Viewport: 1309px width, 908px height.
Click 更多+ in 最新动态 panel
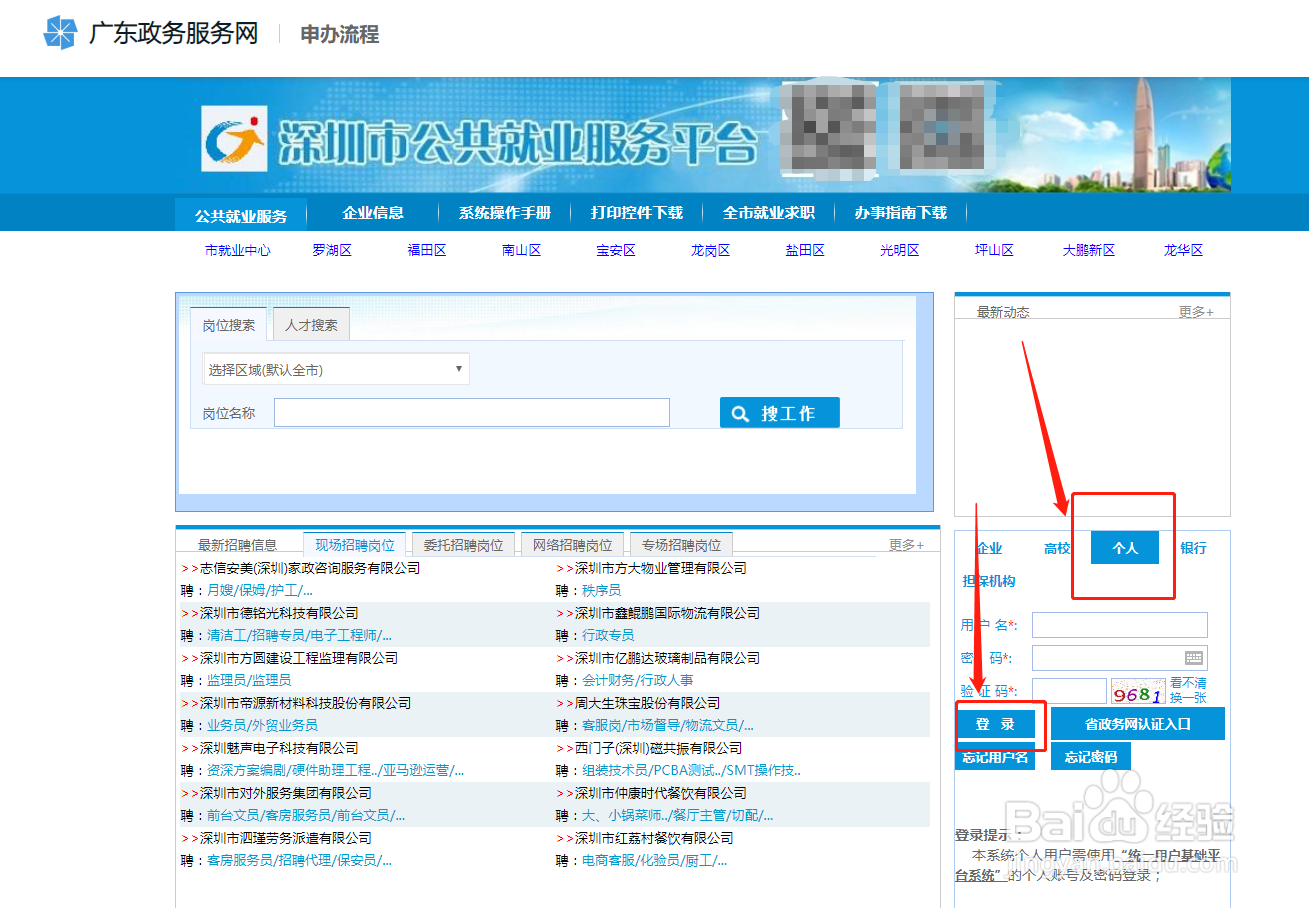click(1196, 312)
